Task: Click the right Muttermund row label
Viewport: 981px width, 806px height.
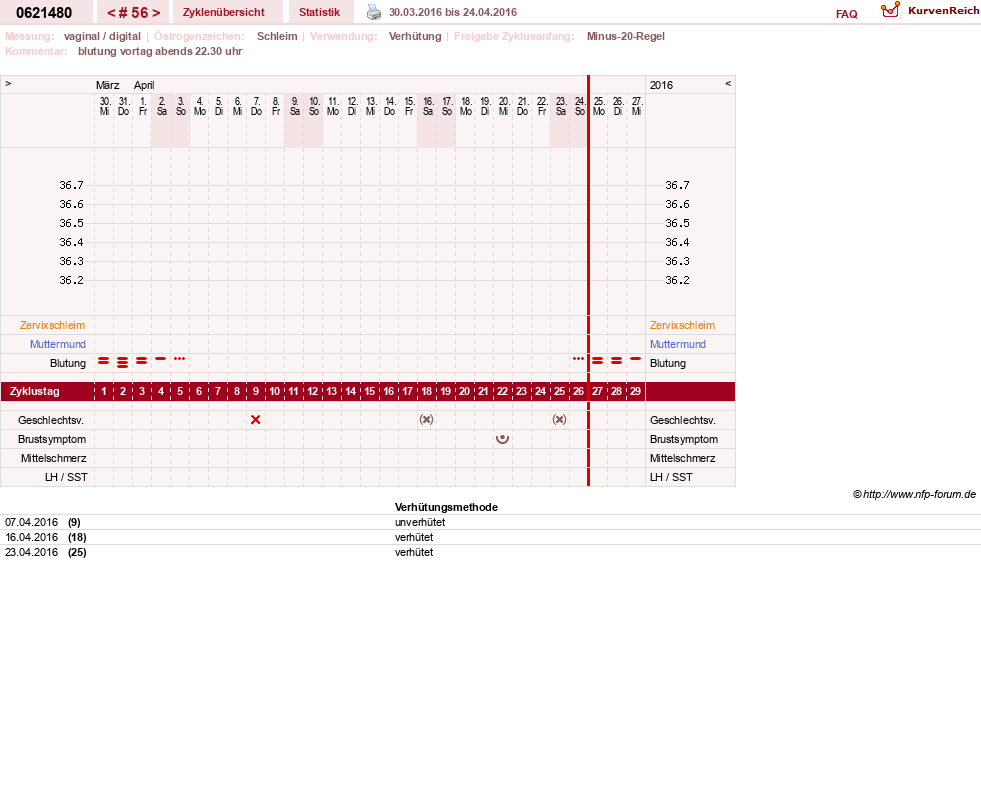Action: point(678,344)
